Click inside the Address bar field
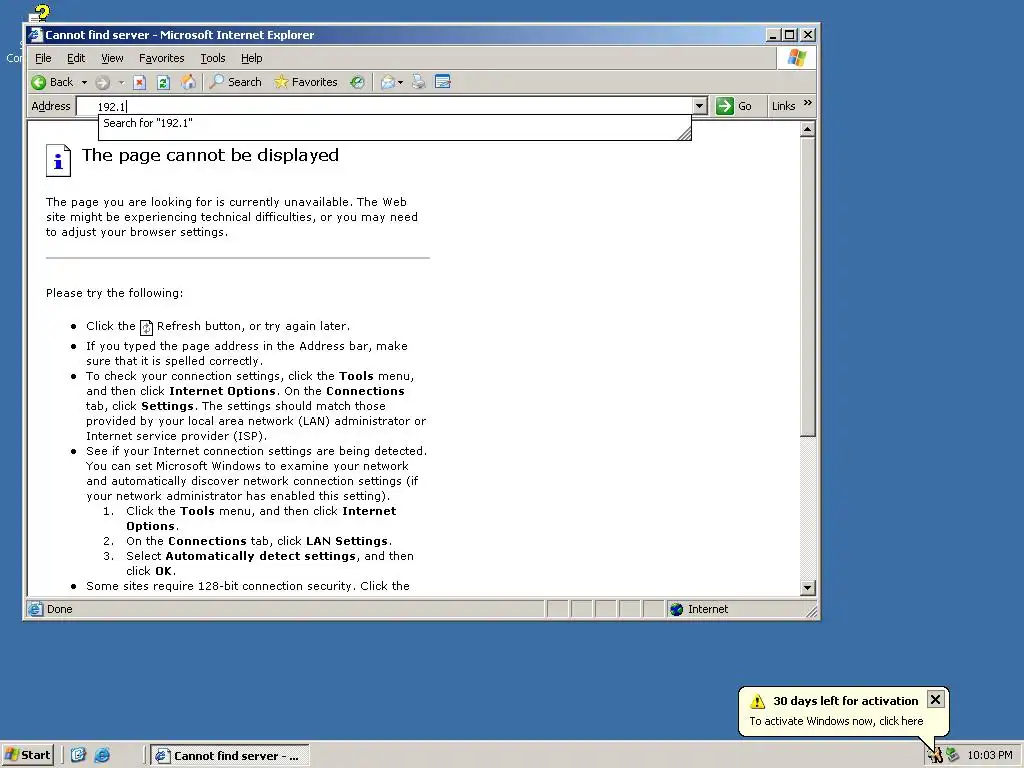The height and width of the screenshot is (768, 1024). 385,106
